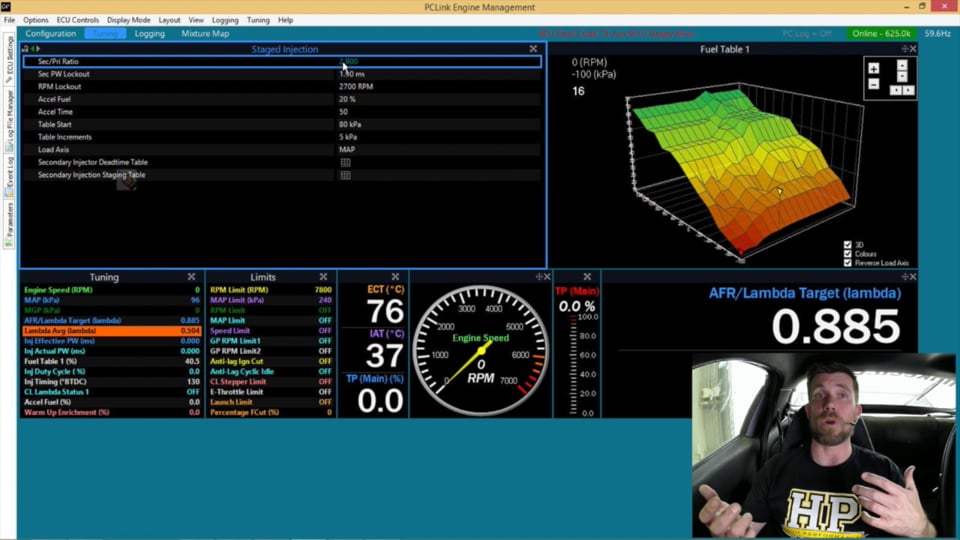Close the AFR/Lambda Target panel
The width and height of the screenshot is (960, 540).
(x=913, y=277)
